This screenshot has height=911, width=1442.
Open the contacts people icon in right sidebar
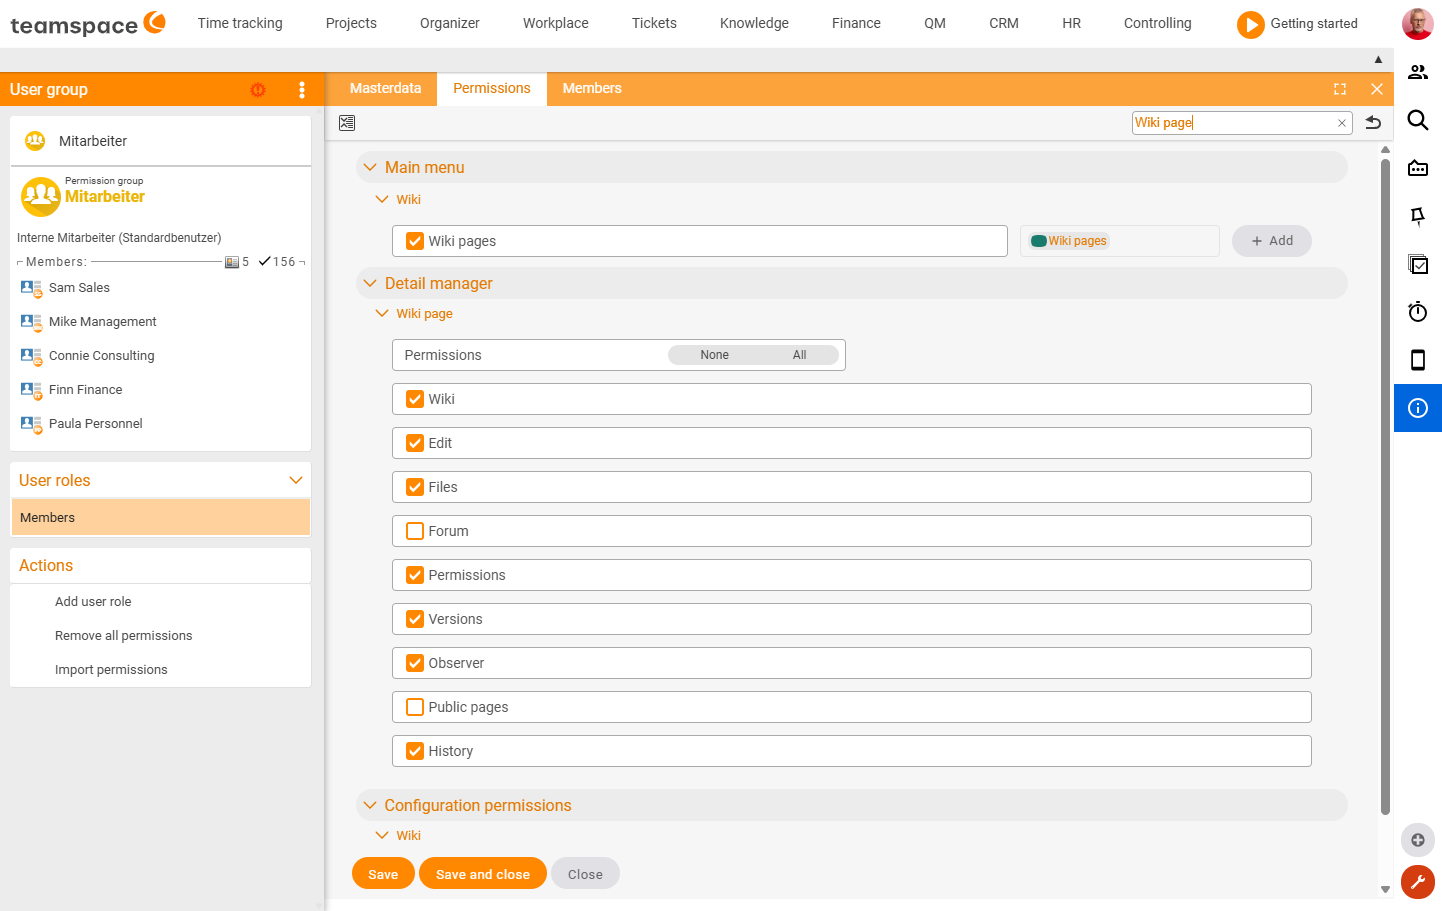(1418, 72)
